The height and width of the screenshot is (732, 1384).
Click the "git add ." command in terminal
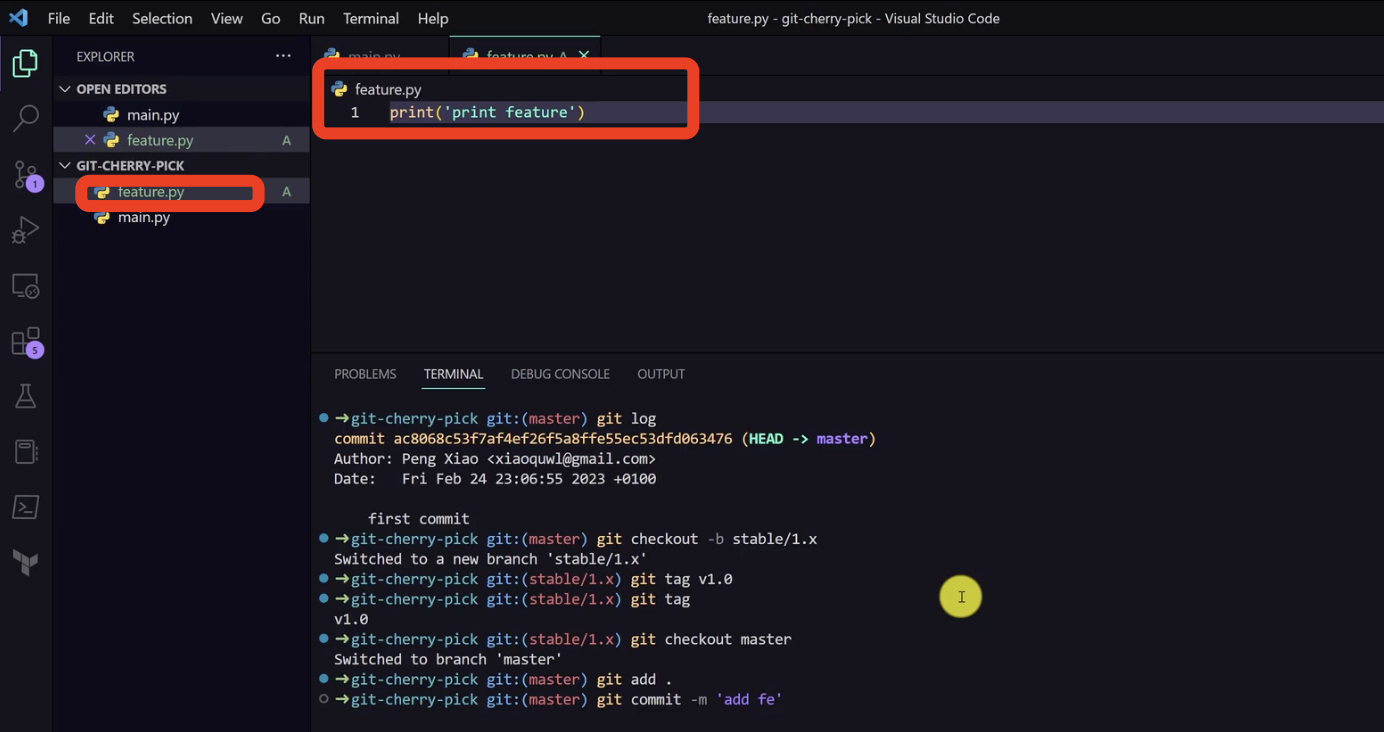point(634,679)
